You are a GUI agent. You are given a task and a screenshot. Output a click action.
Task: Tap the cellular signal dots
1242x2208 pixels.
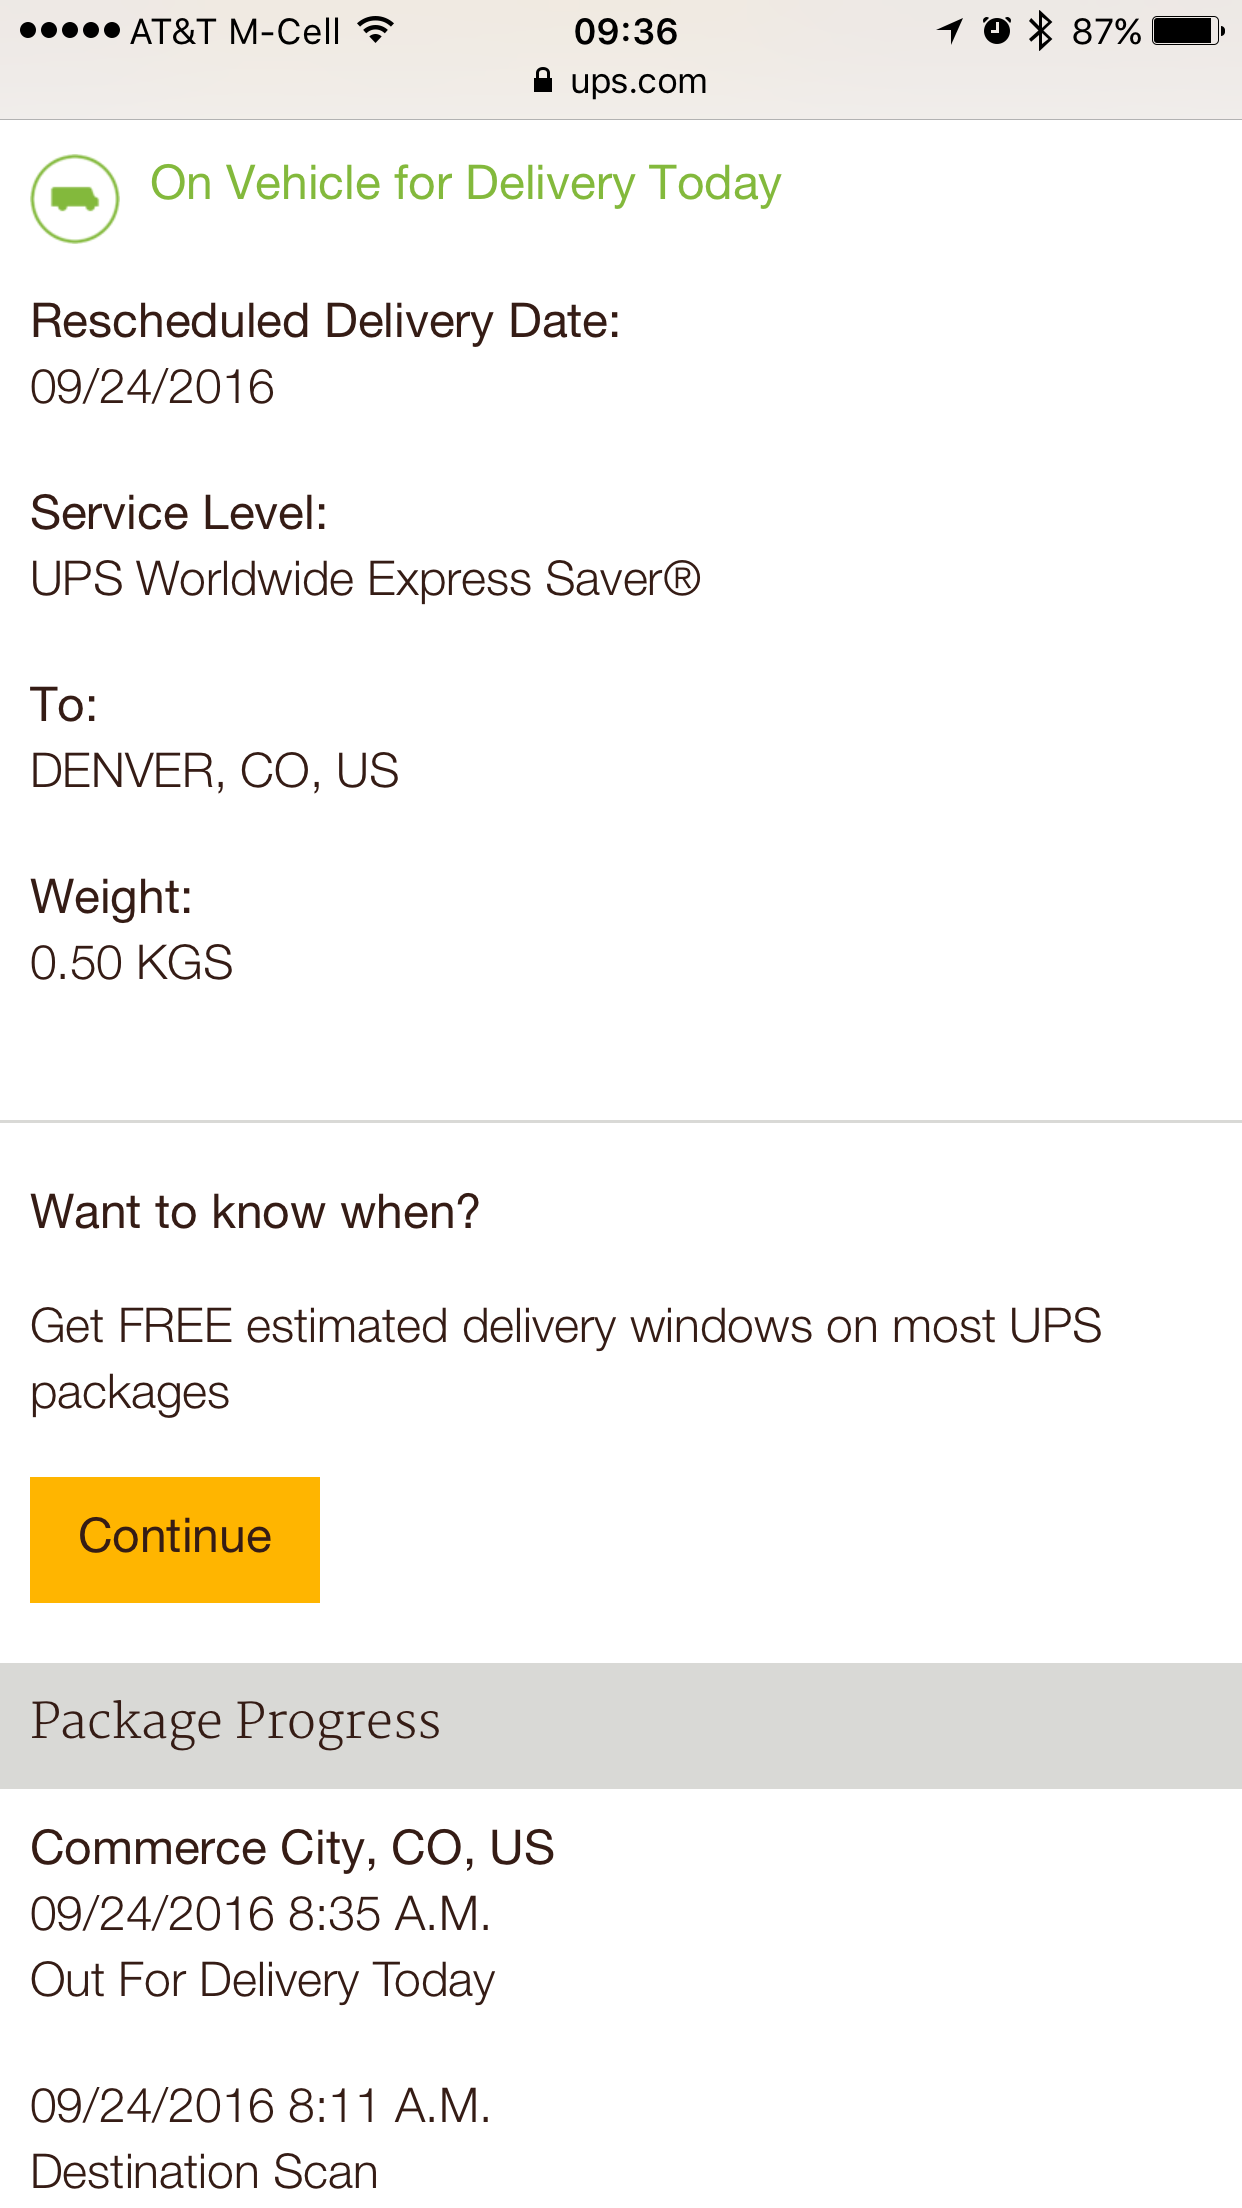pos(70,31)
